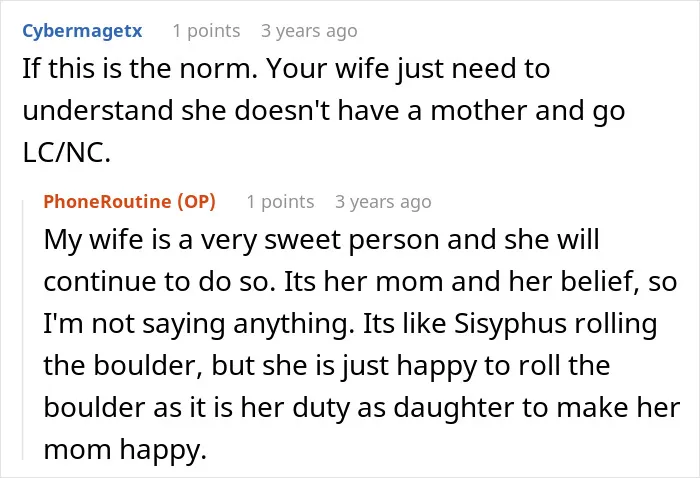This screenshot has height=478, width=700.
Task: Click the final line "mom happy."
Action: click(125, 449)
